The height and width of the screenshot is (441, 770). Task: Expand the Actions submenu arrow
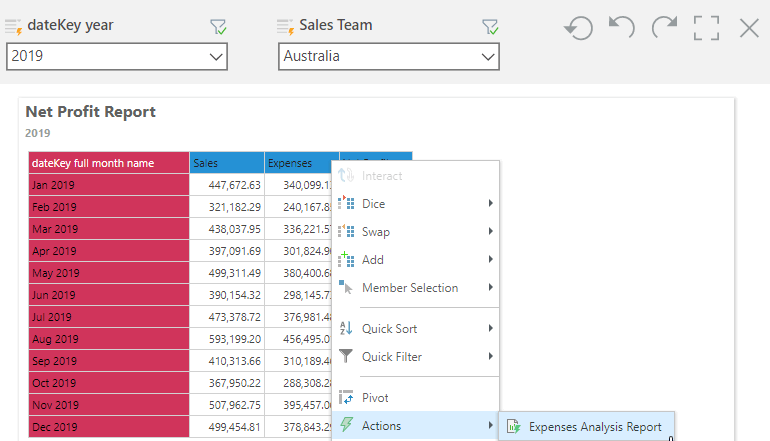click(490, 425)
